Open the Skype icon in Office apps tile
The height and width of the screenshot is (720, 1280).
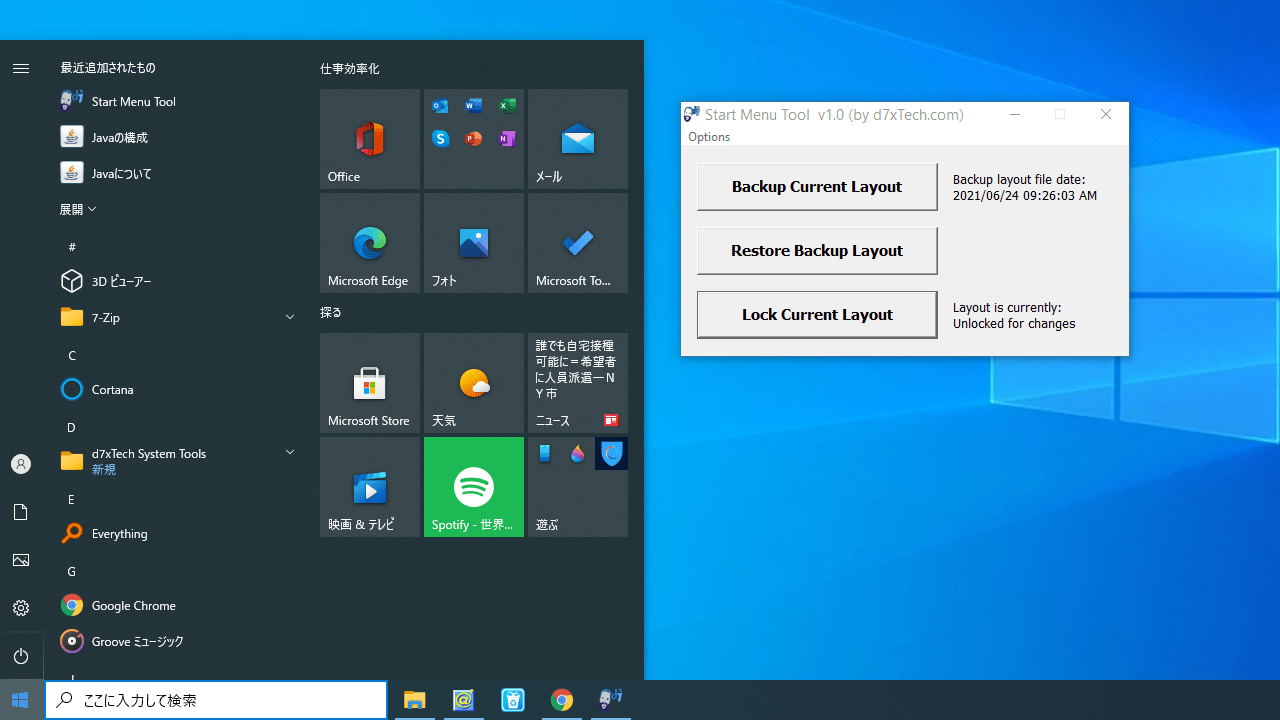[441, 139]
